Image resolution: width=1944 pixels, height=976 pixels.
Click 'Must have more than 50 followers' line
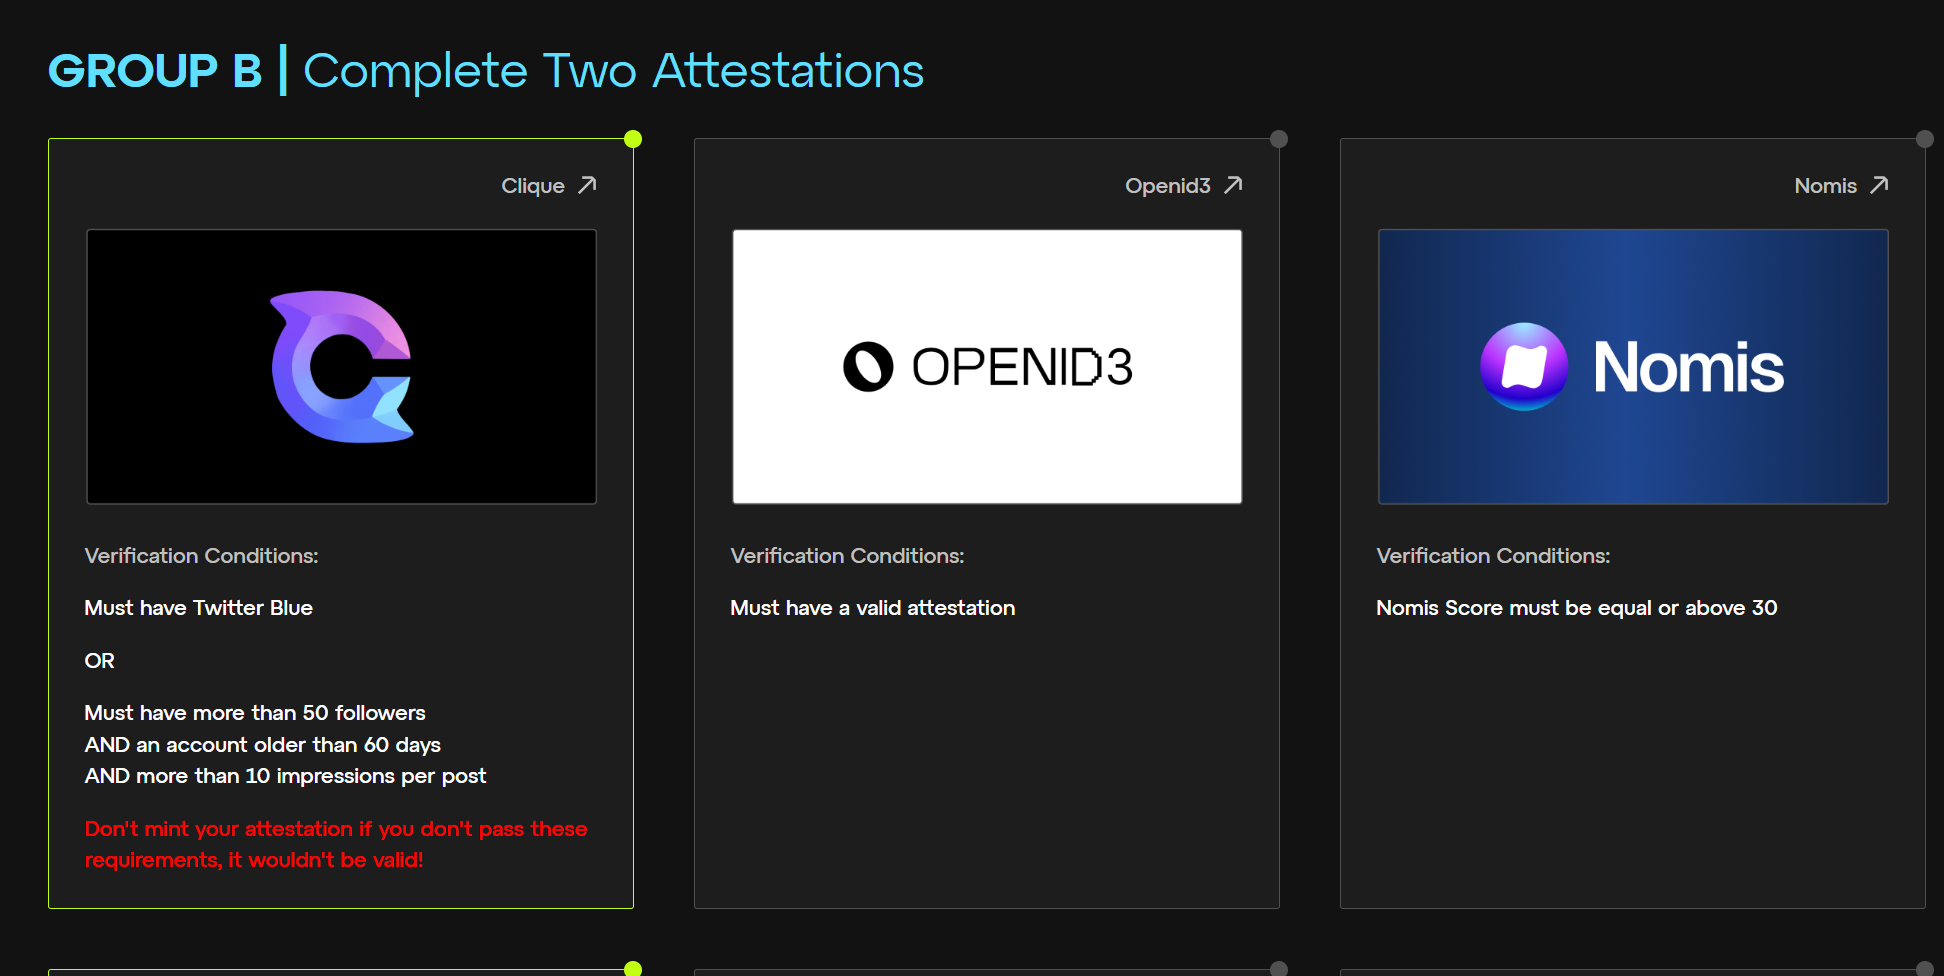[x=255, y=713]
